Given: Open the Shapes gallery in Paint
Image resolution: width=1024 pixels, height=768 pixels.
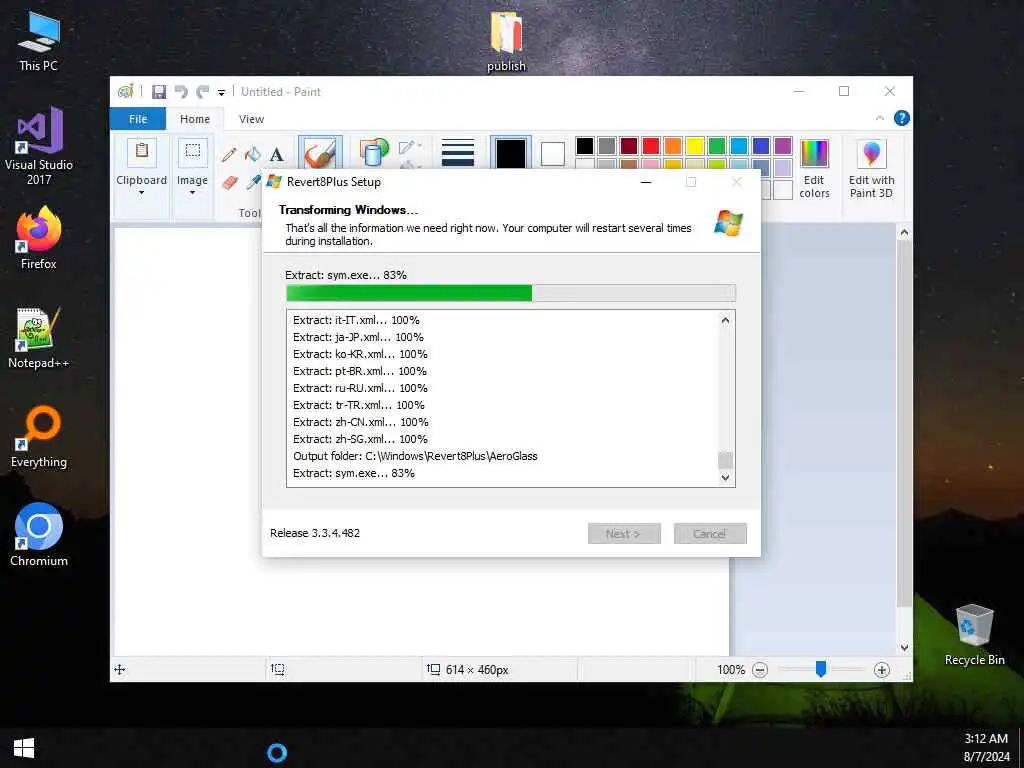Looking at the screenshot, I should 374,152.
